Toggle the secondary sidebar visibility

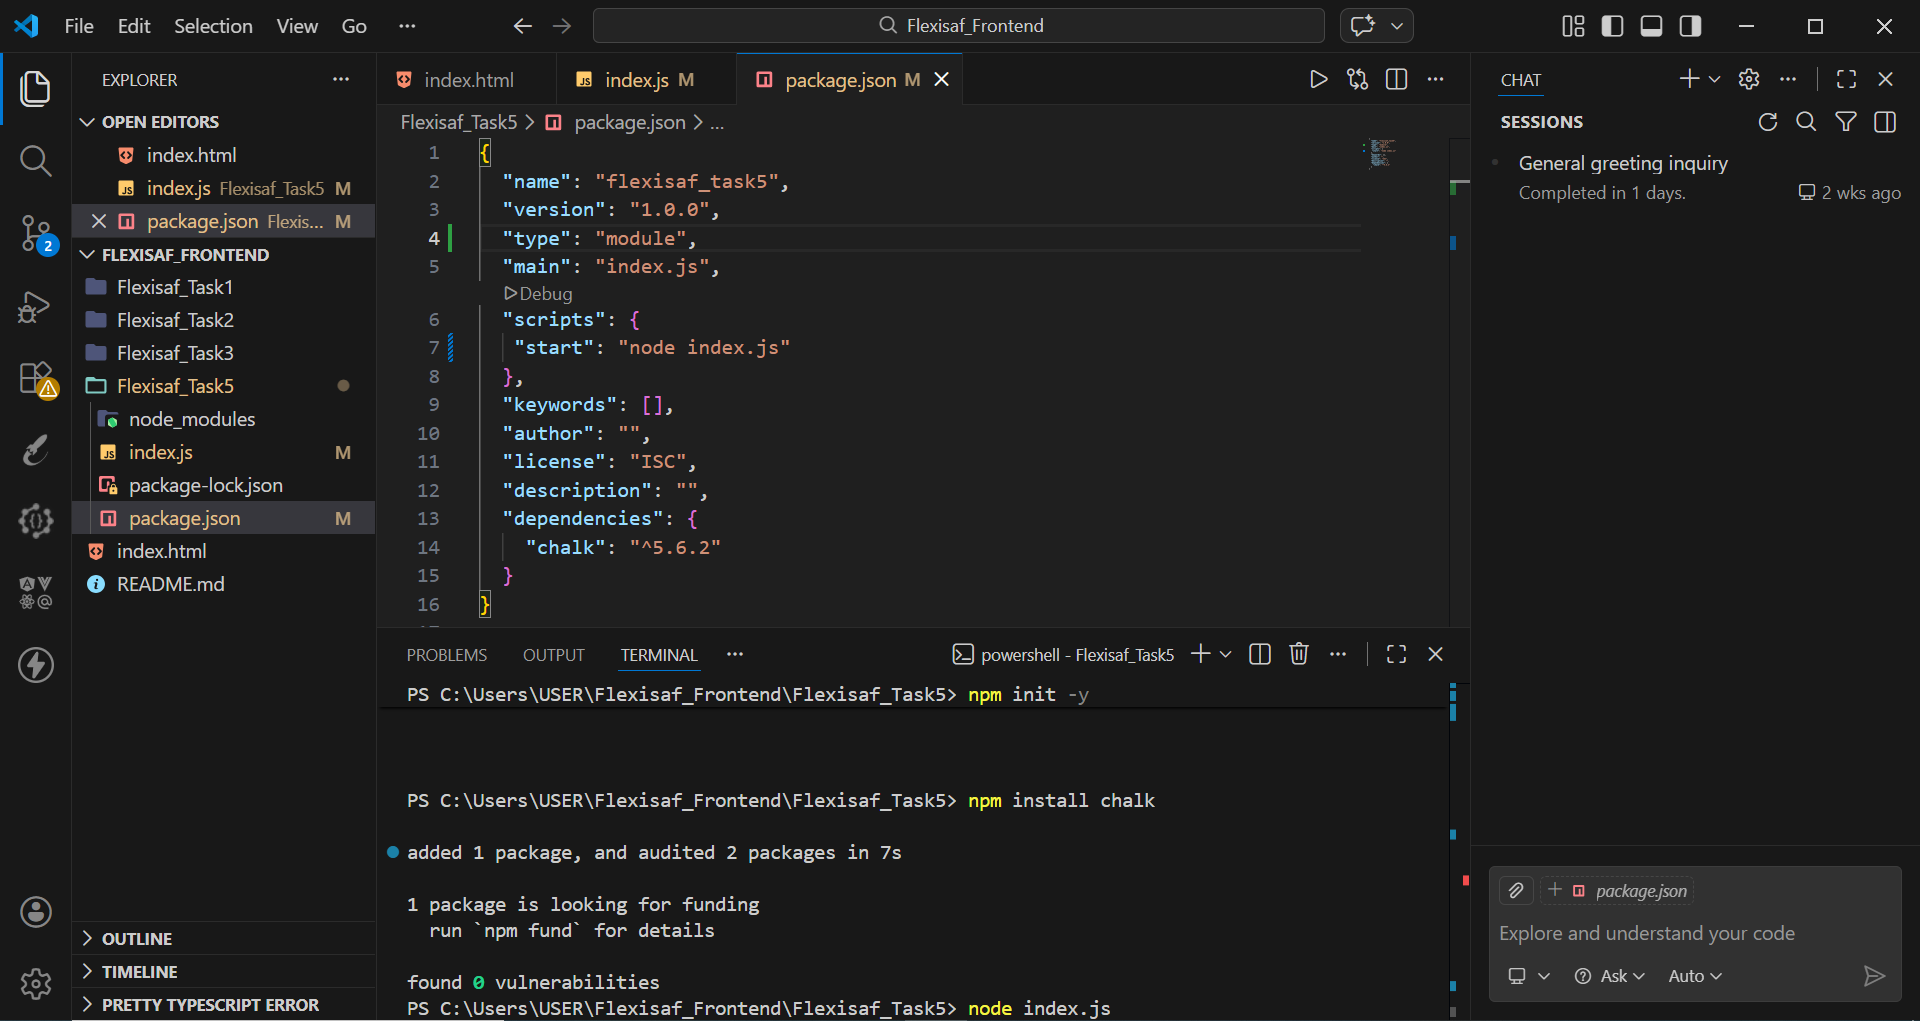1690,26
